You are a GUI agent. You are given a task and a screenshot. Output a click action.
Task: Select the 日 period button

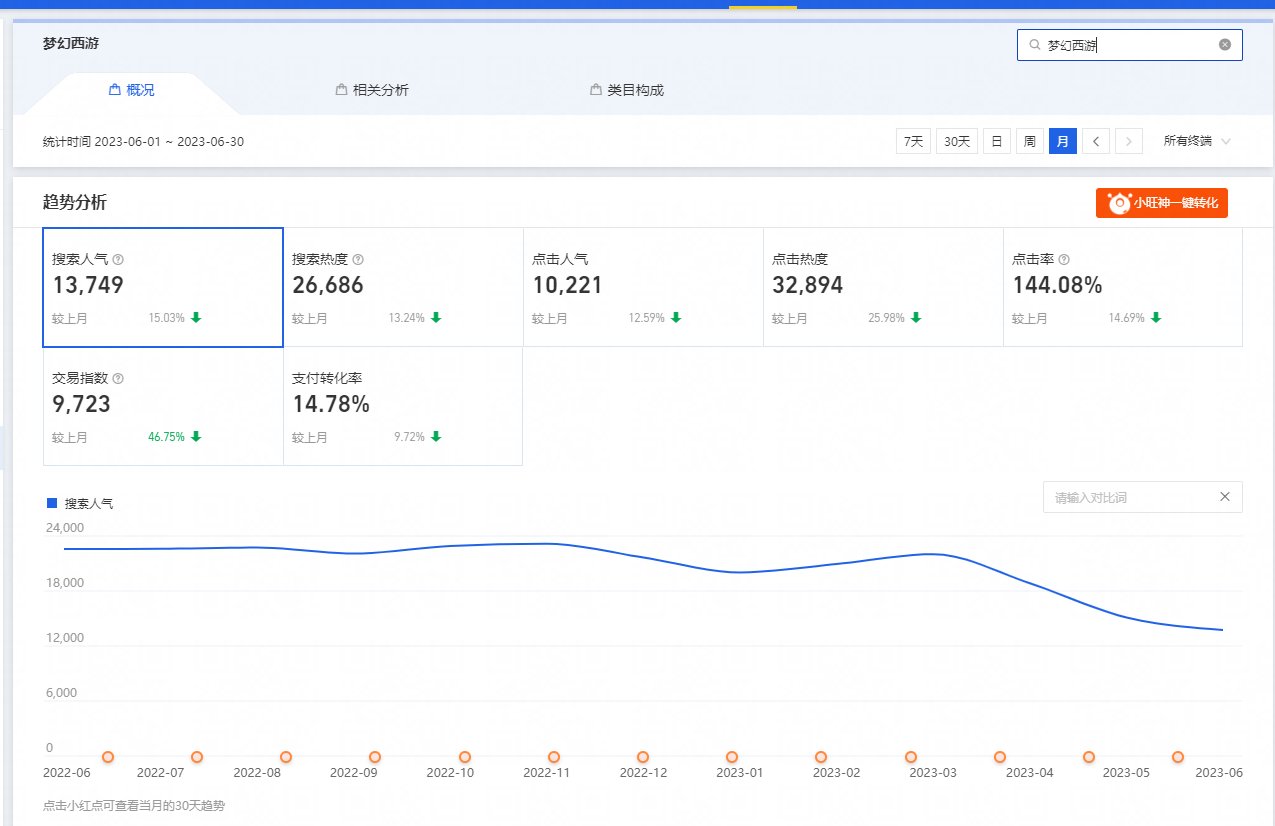(x=996, y=141)
